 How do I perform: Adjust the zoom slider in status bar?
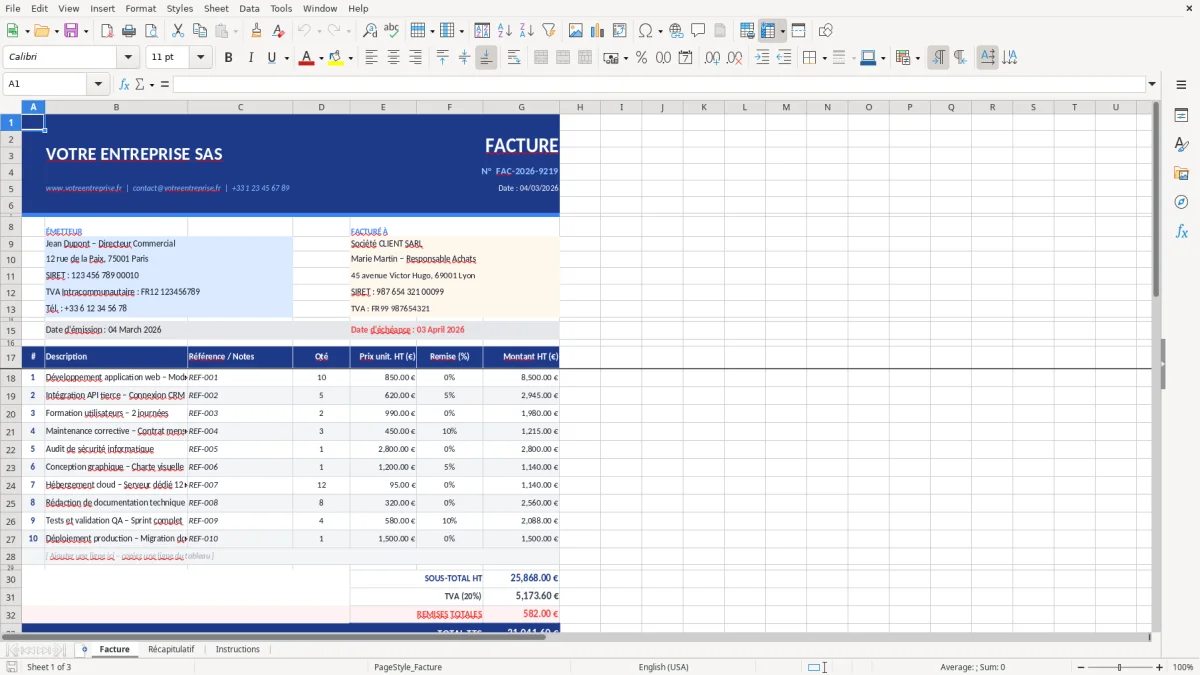(1120, 667)
